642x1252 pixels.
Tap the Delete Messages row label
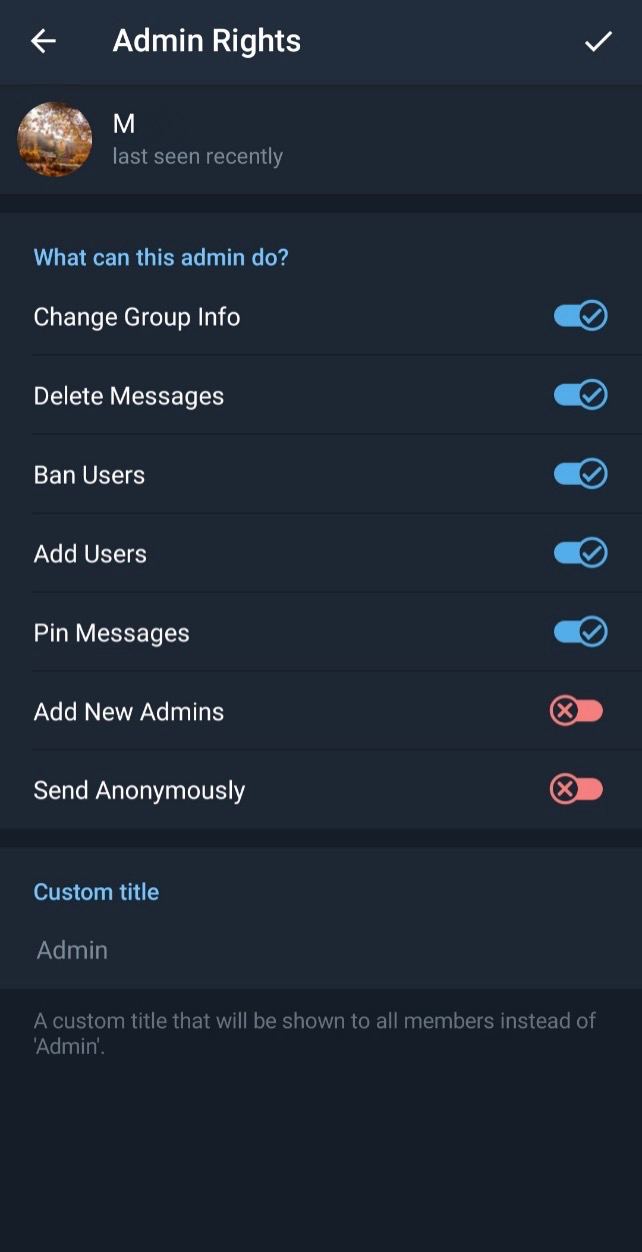129,396
